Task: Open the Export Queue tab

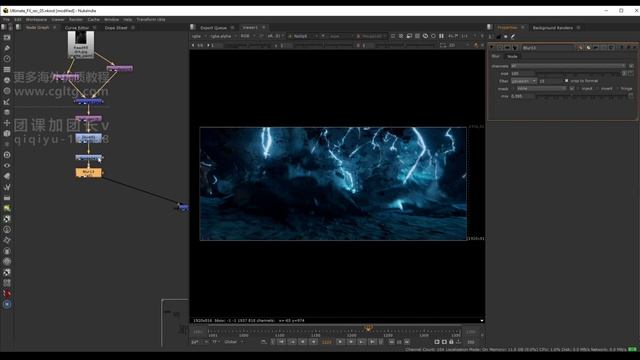Action: coord(213,28)
